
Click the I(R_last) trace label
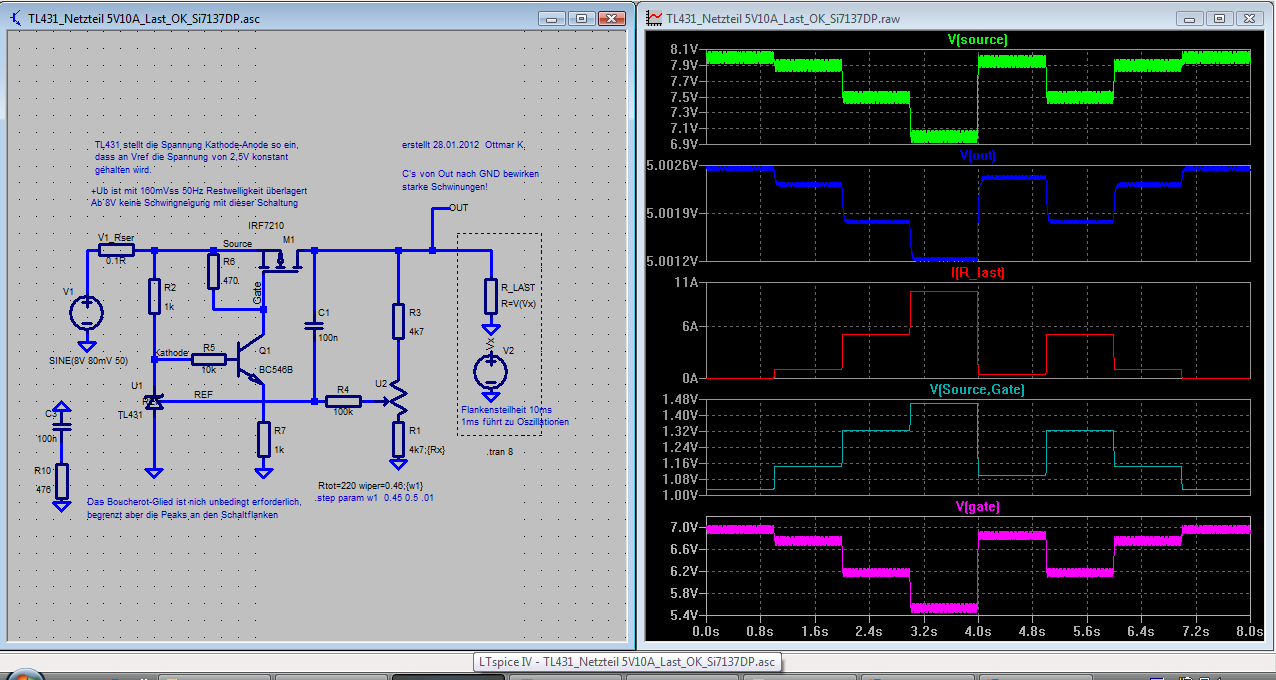pyautogui.click(x=978, y=272)
